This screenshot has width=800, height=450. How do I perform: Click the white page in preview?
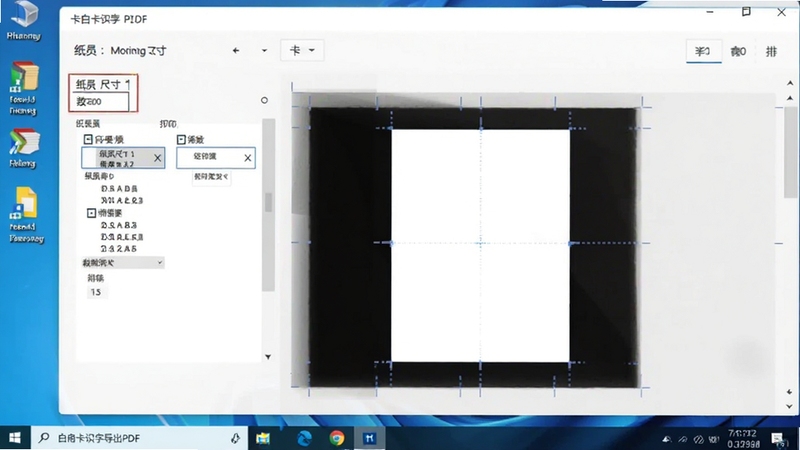click(x=480, y=245)
